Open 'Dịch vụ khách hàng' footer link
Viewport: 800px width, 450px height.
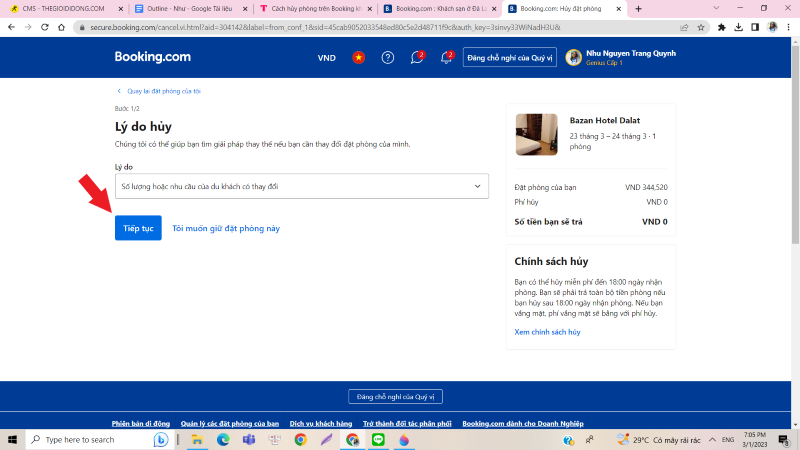coord(321,423)
